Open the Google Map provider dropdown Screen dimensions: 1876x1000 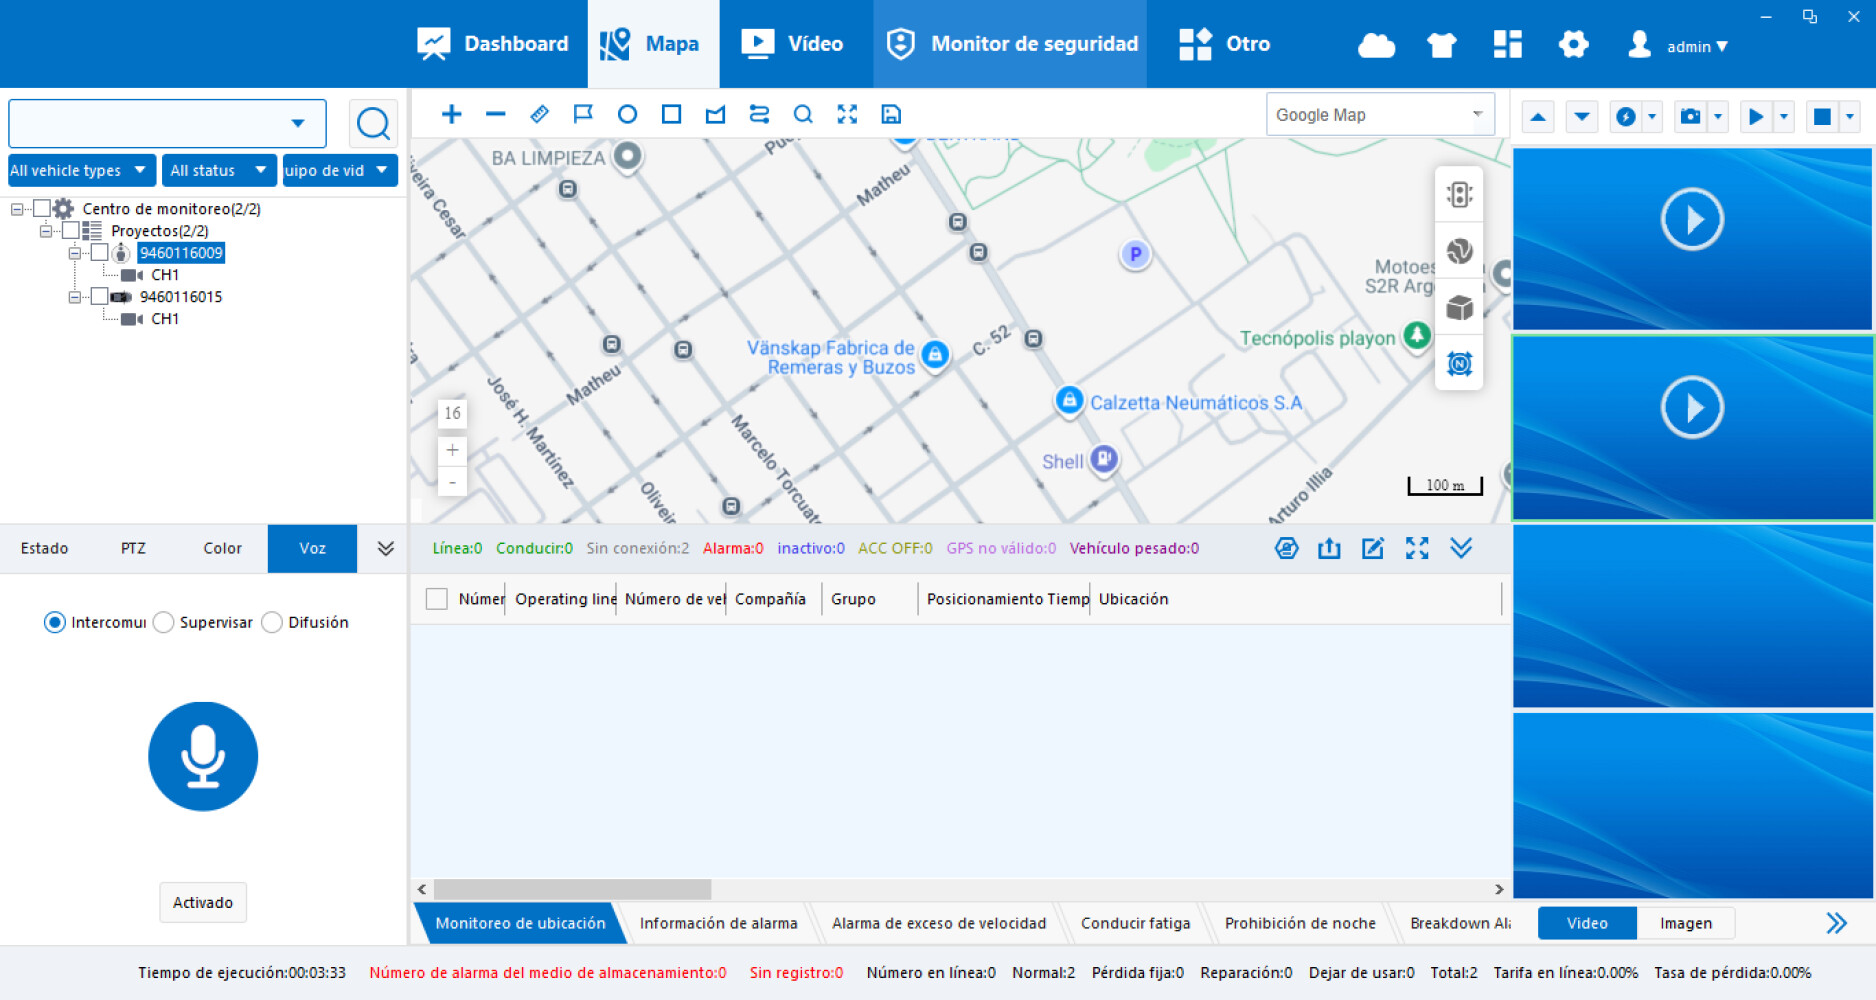tap(1379, 115)
